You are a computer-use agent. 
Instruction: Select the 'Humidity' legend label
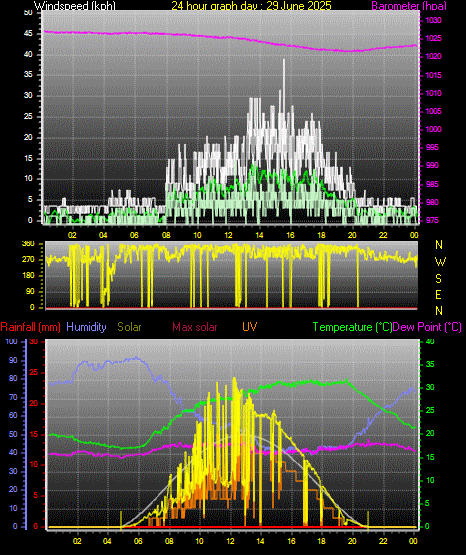click(x=86, y=327)
